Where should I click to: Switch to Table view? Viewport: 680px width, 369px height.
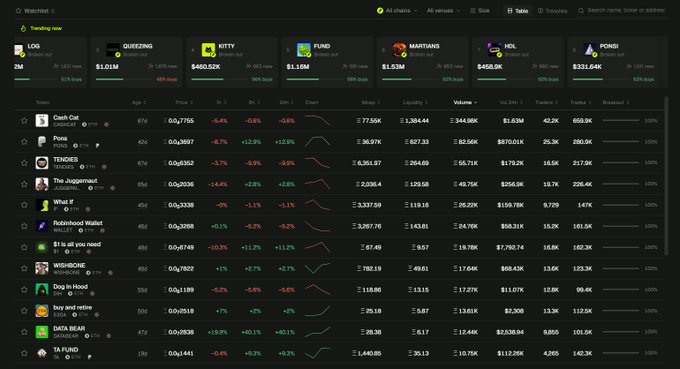coord(518,11)
